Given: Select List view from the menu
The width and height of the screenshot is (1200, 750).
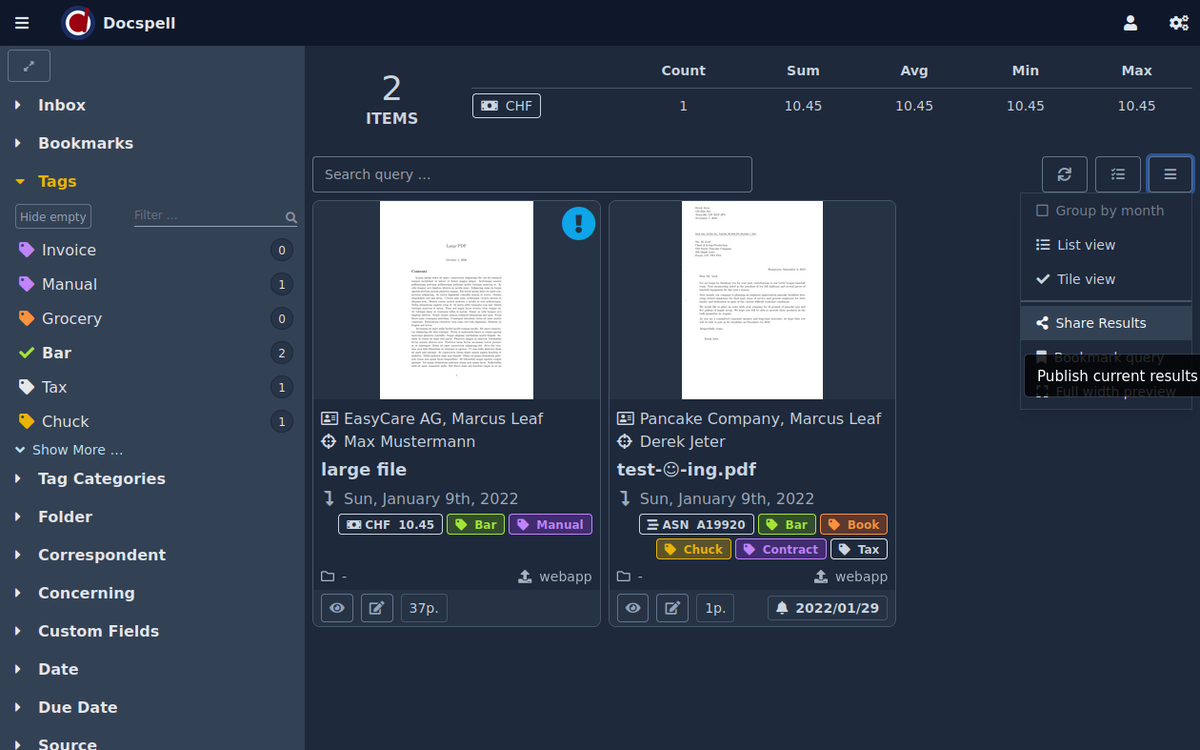Looking at the screenshot, I should (x=1085, y=245).
